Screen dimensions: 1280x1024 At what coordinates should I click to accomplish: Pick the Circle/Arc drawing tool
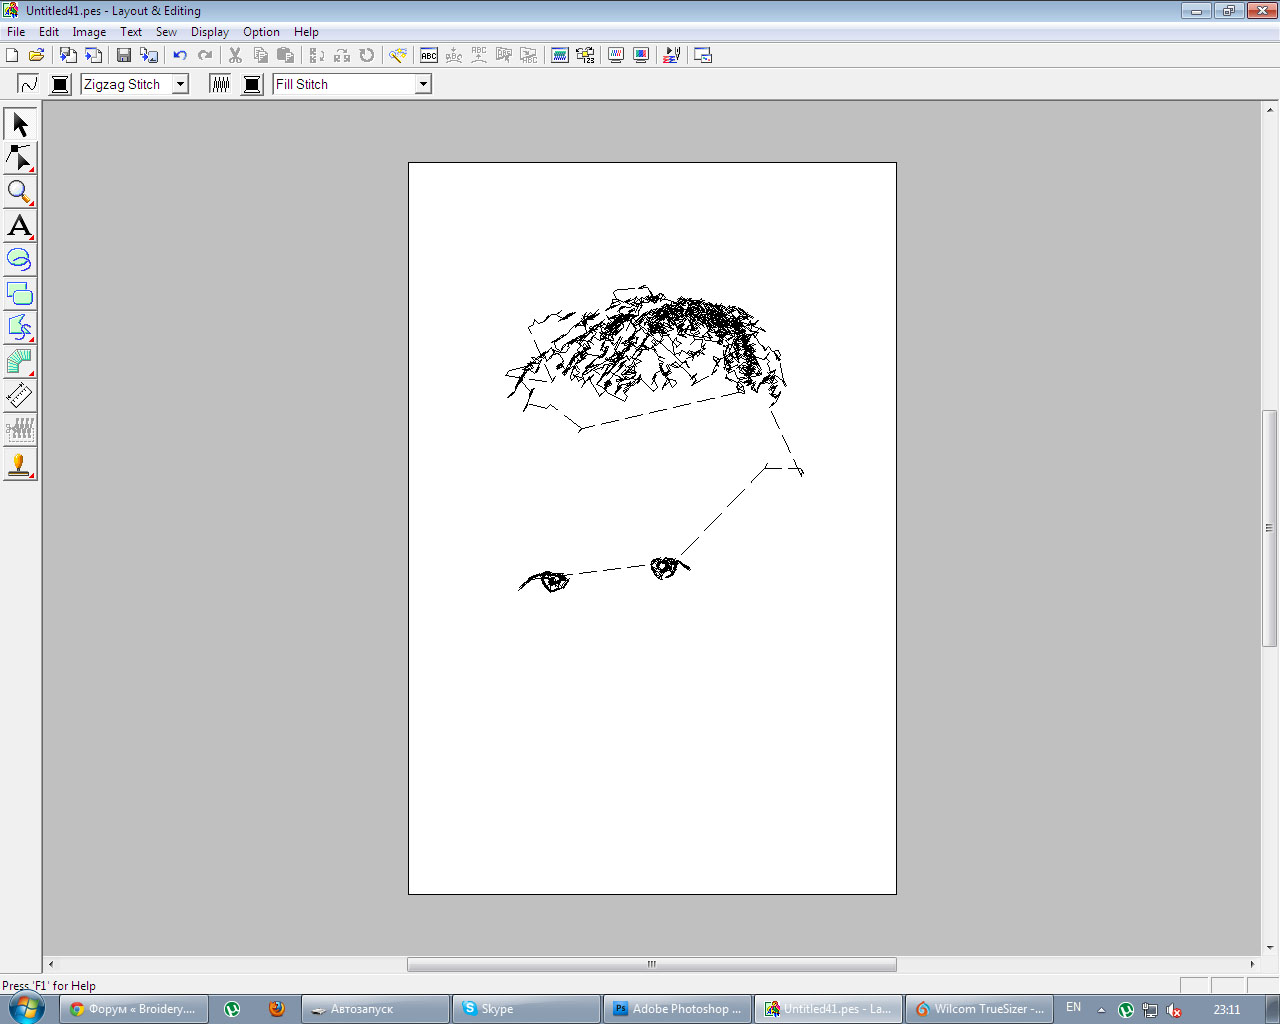pos(20,260)
